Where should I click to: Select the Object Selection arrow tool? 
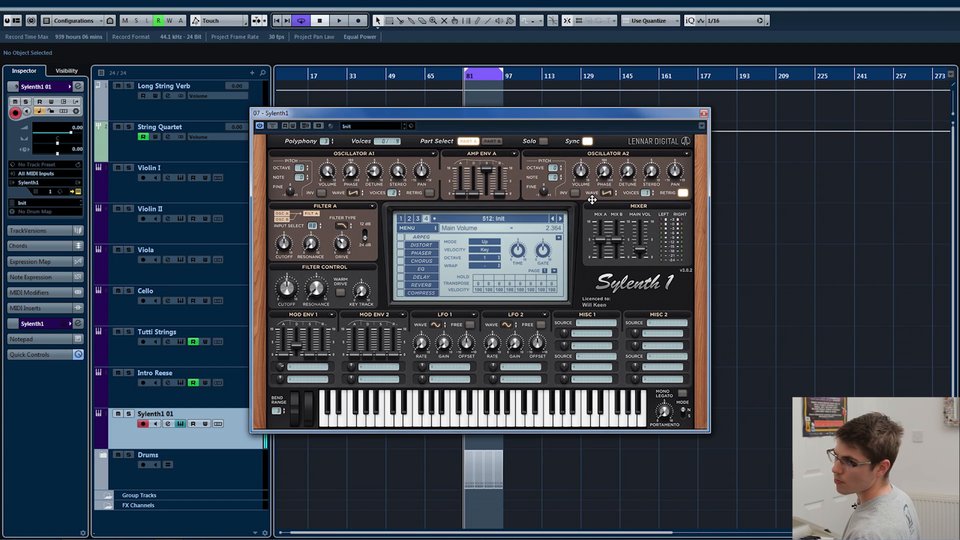click(378, 20)
